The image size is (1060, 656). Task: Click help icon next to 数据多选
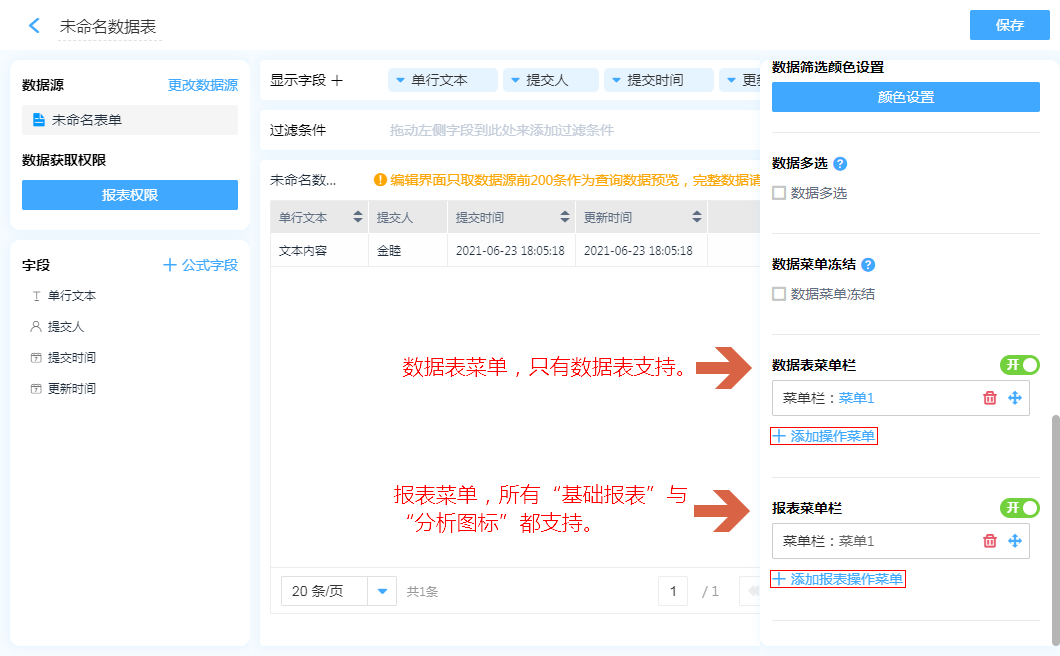tap(840, 163)
